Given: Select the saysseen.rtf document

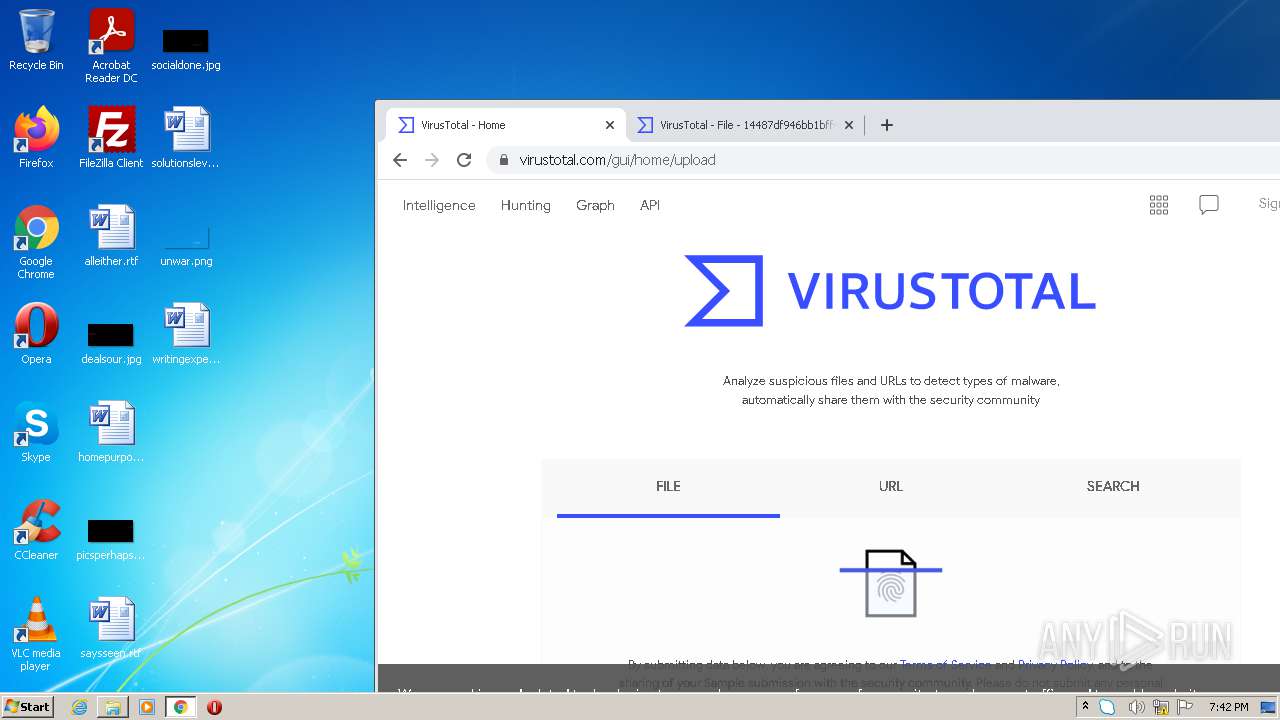Looking at the screenshot, I should (x=111, y=628).
